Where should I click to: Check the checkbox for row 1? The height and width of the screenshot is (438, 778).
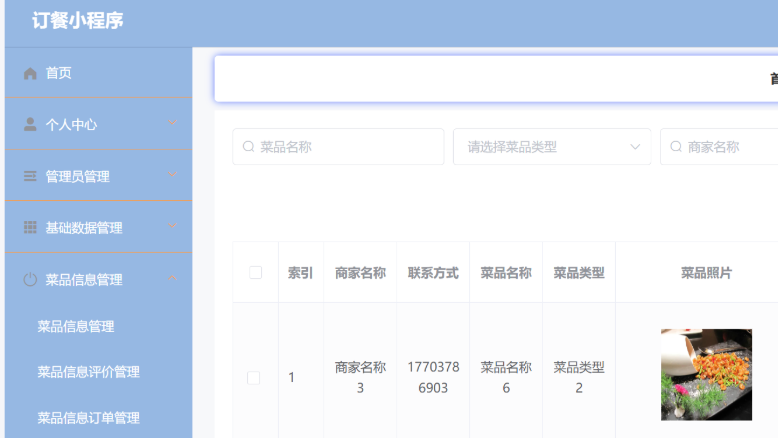[253, 377]
